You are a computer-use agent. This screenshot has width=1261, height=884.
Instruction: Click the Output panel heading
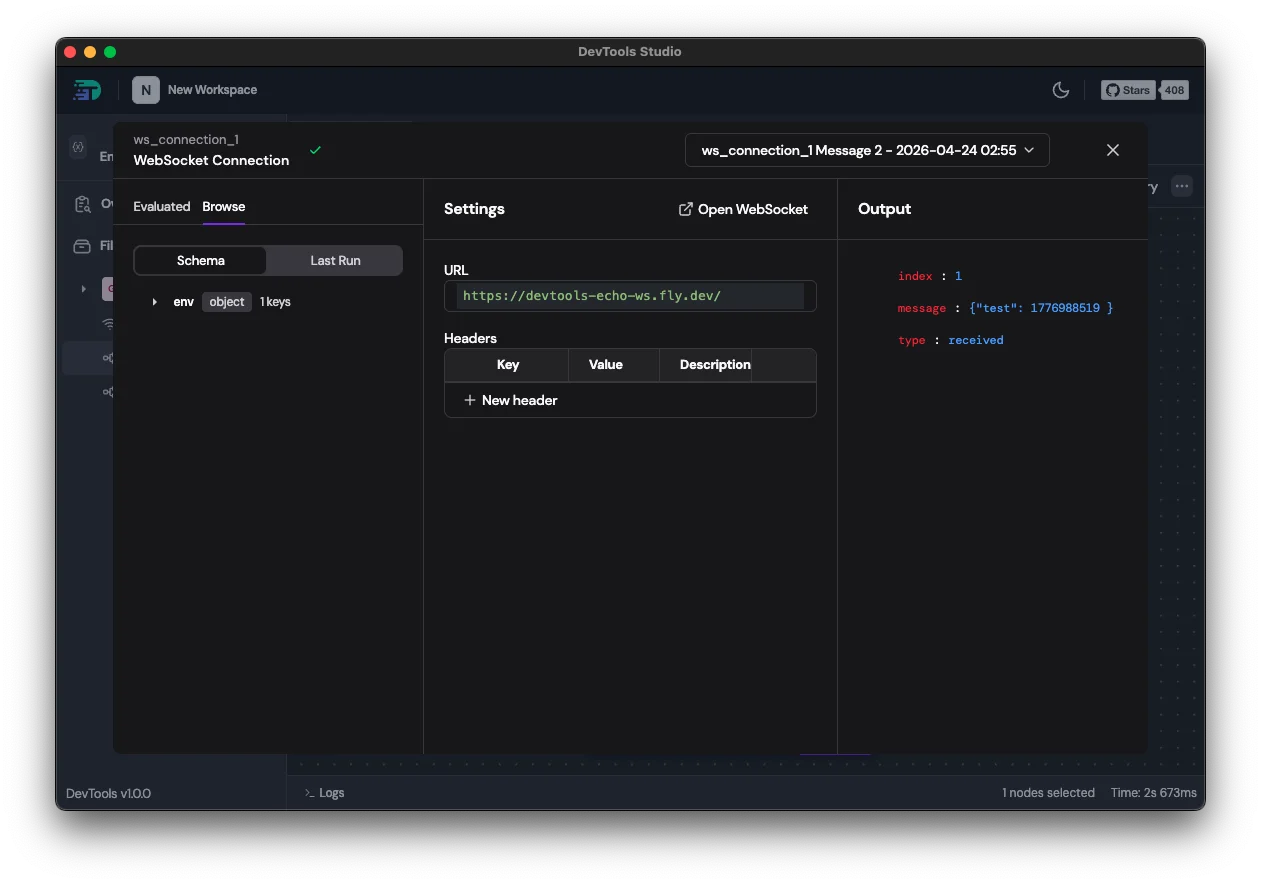click(884, 209)
